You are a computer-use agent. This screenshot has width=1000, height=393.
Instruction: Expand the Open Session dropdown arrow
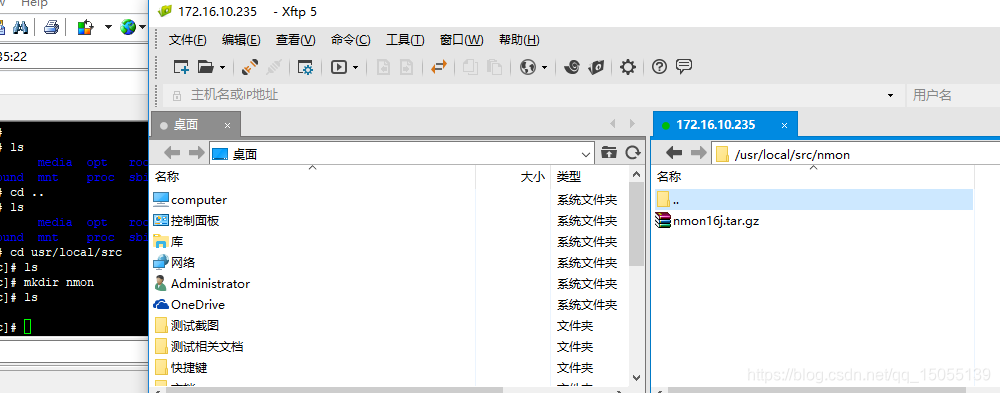click(222, 67)
